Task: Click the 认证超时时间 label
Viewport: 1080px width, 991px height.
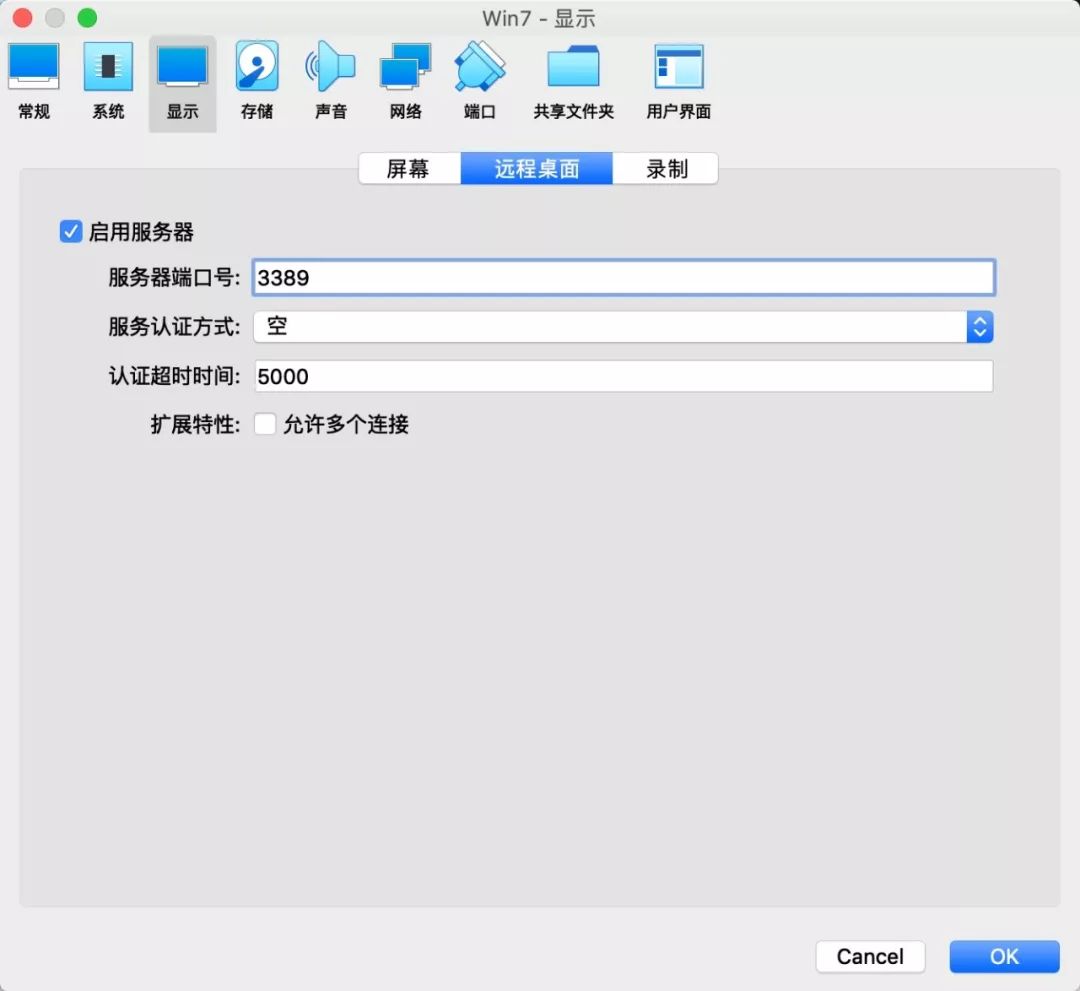Action: point(174,376)
